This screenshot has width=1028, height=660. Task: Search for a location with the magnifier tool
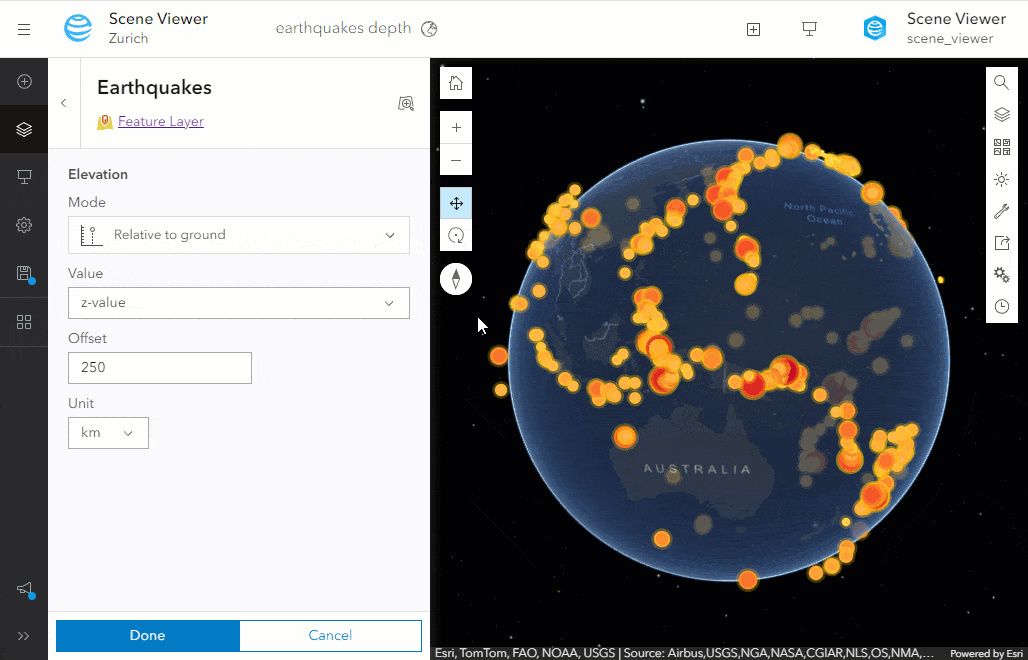[1001, 82]
